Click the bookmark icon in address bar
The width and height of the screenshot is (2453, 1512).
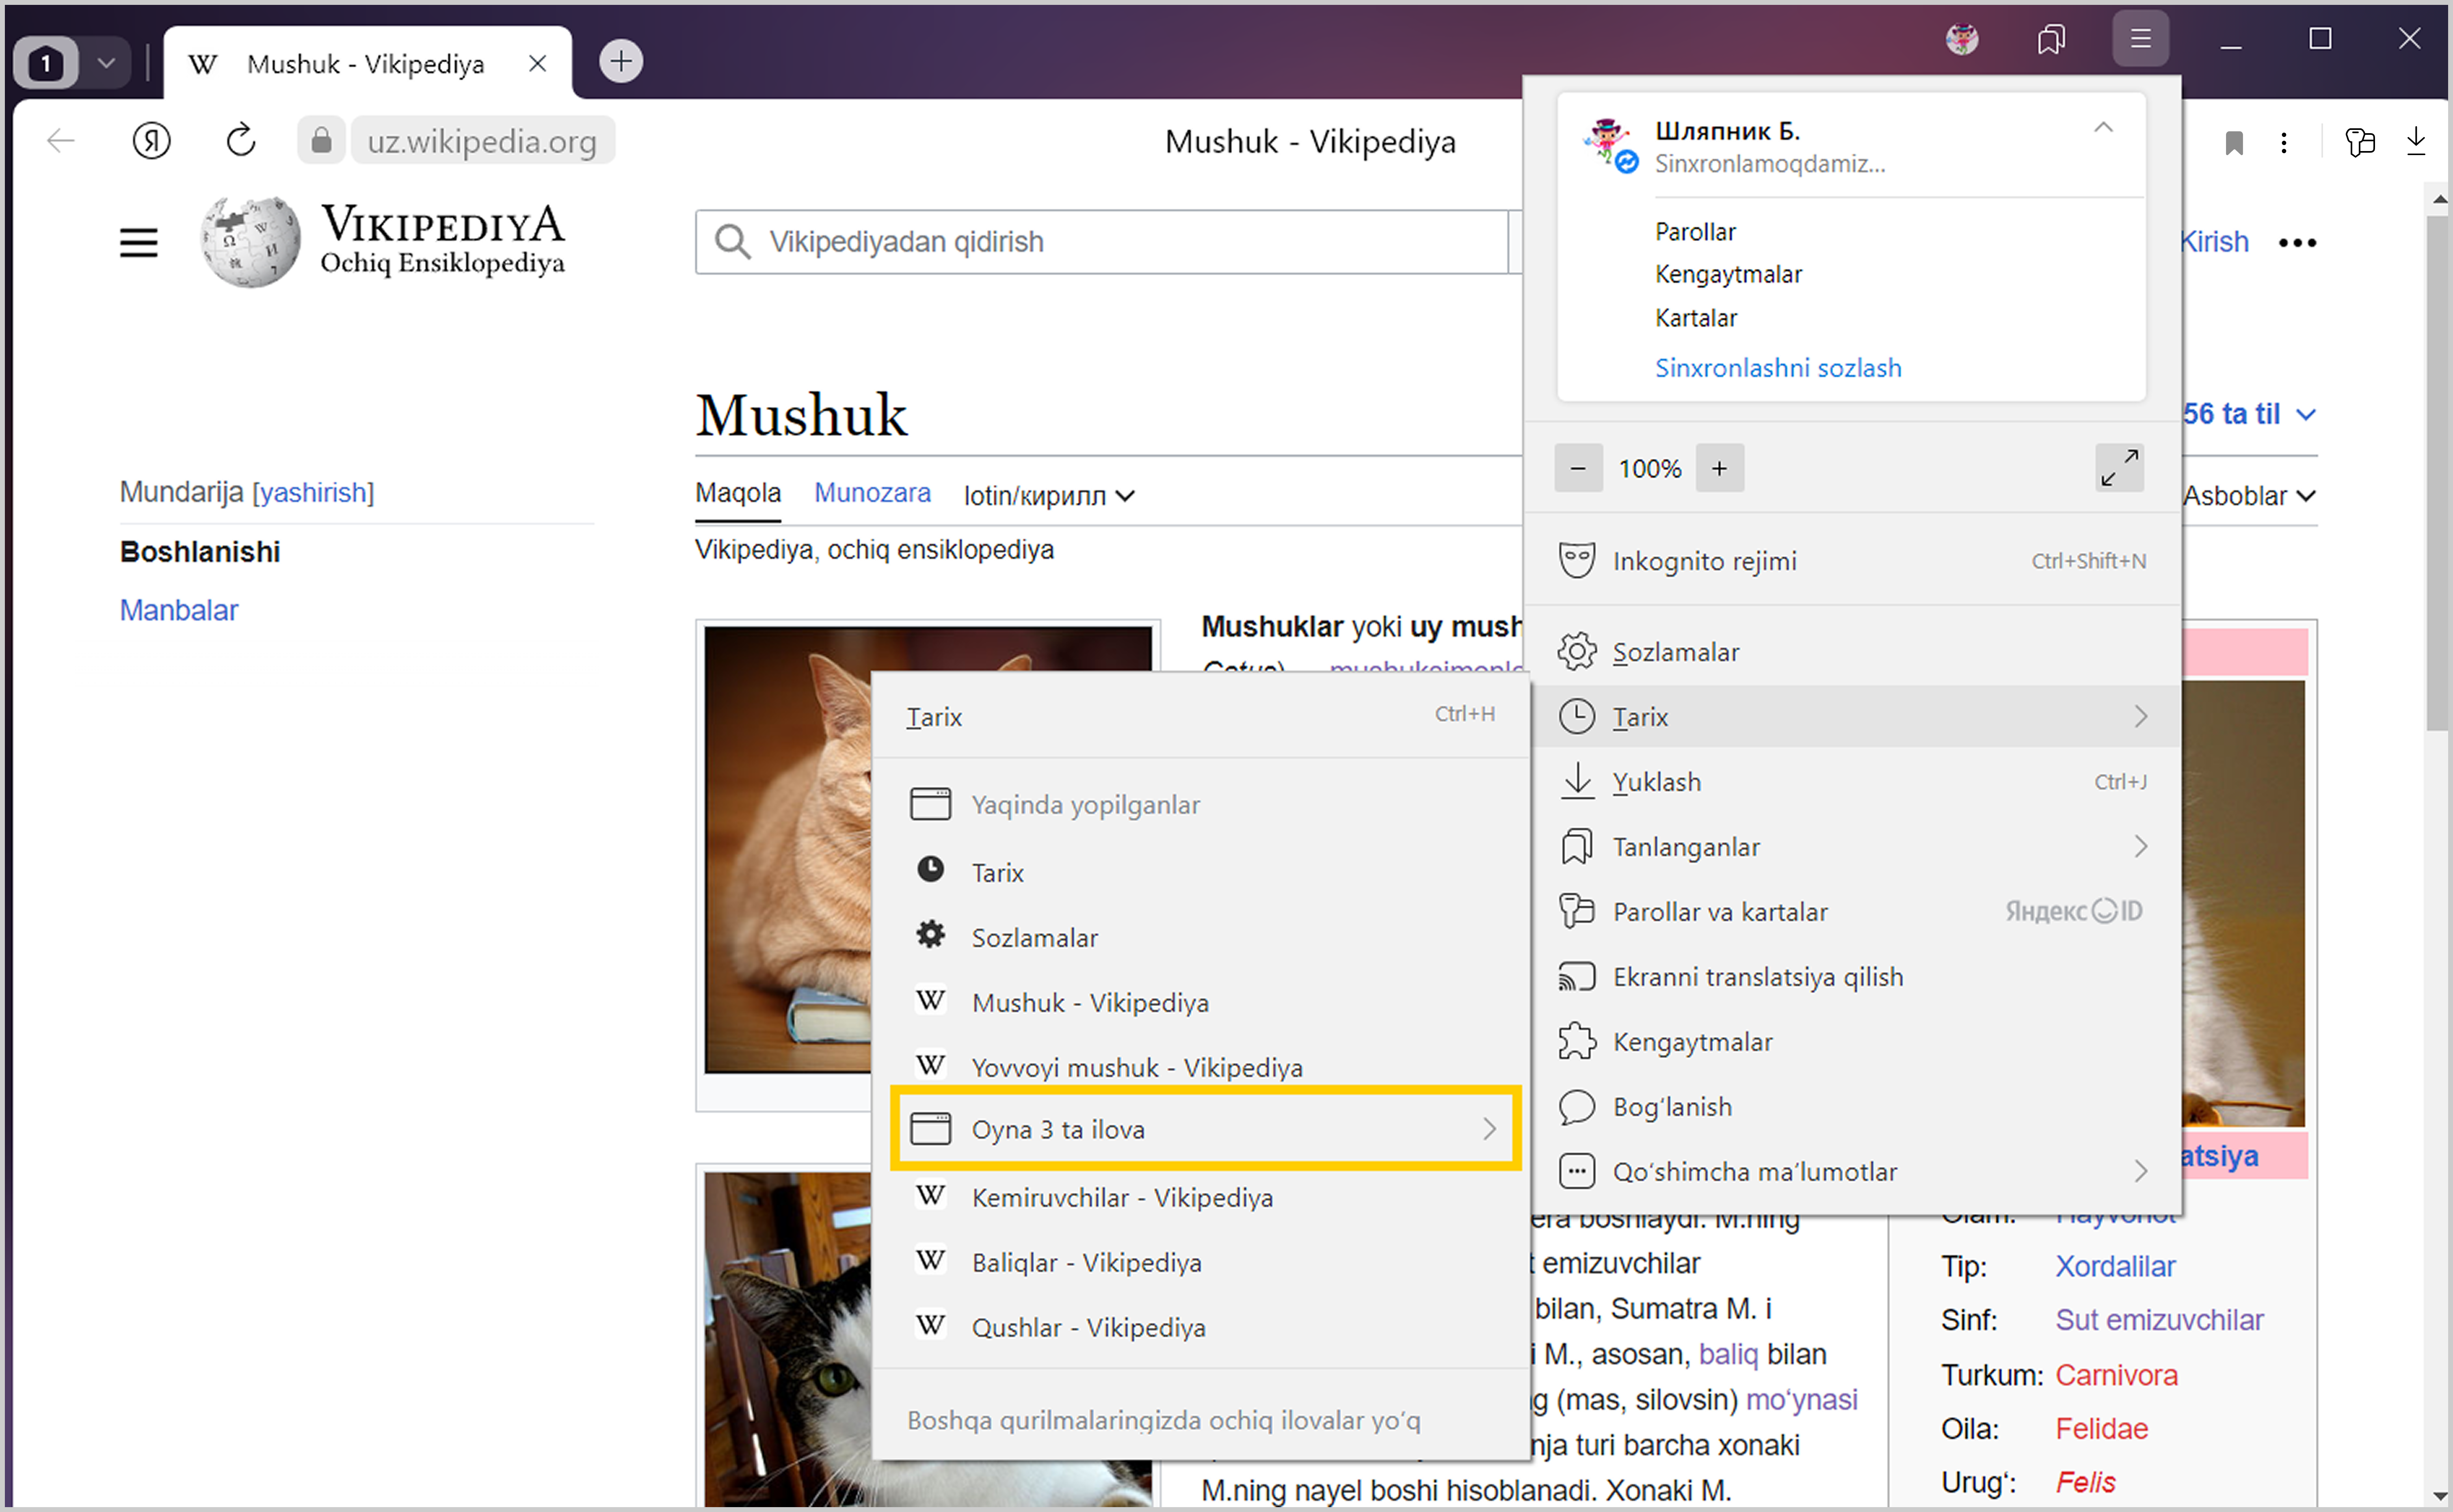pyautogui.click(x=2234, y=142)
